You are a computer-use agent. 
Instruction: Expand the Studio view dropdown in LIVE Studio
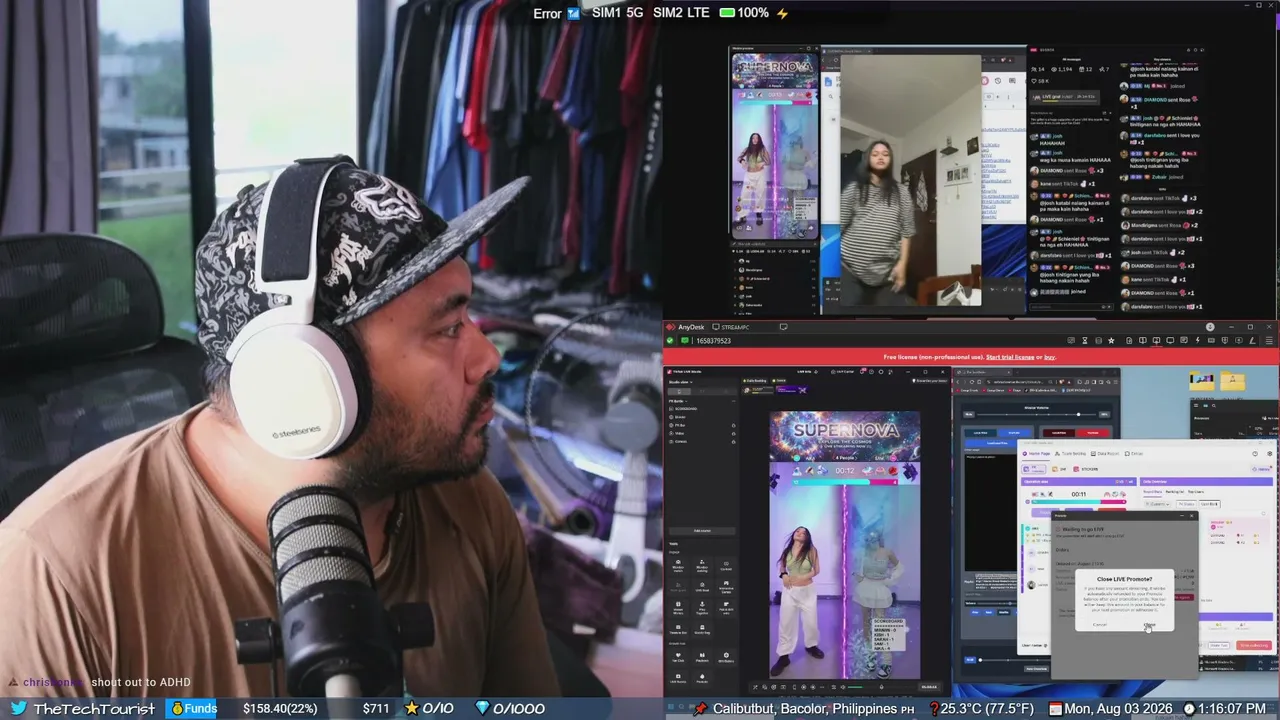(x=681, y=382)
